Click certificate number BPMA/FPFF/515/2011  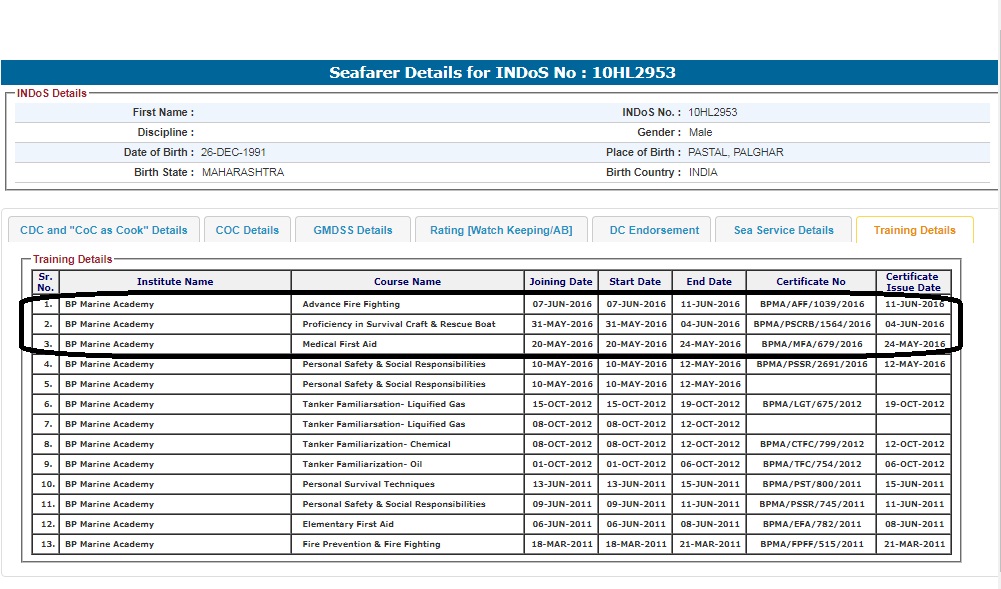click(811, 544)
